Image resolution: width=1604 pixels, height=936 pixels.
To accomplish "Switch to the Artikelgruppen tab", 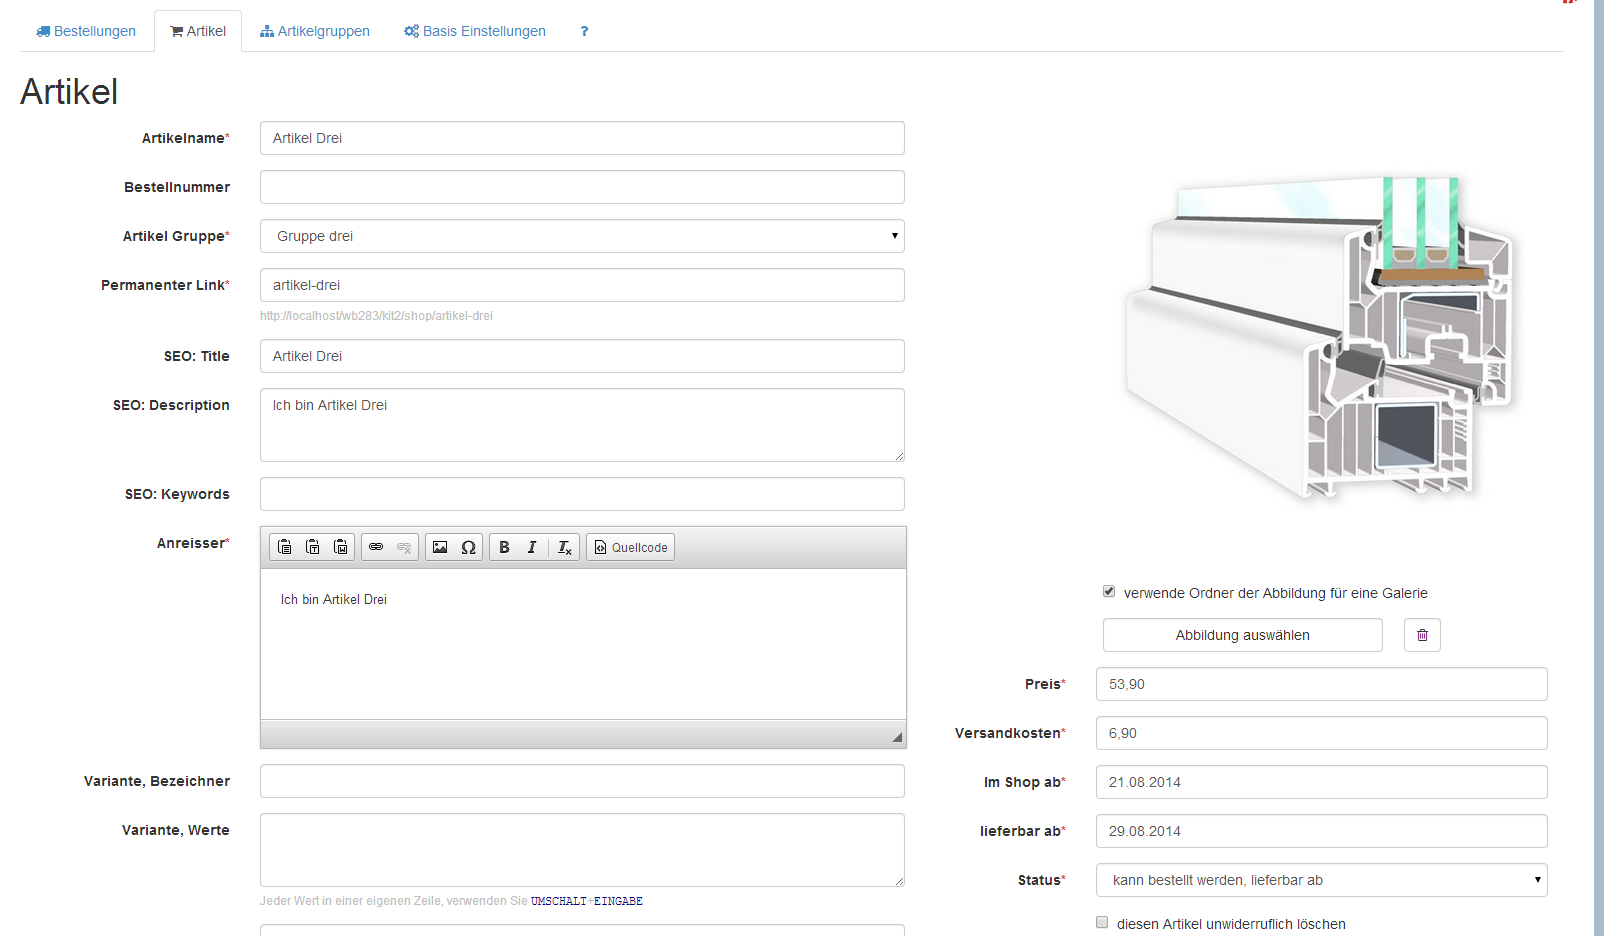I will 315,31.
